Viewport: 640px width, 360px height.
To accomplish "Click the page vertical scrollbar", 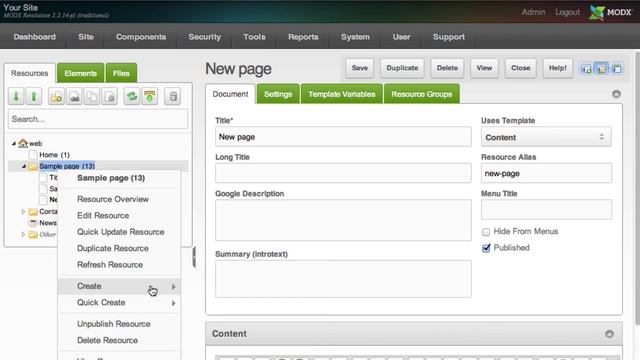I will point(637,188).
